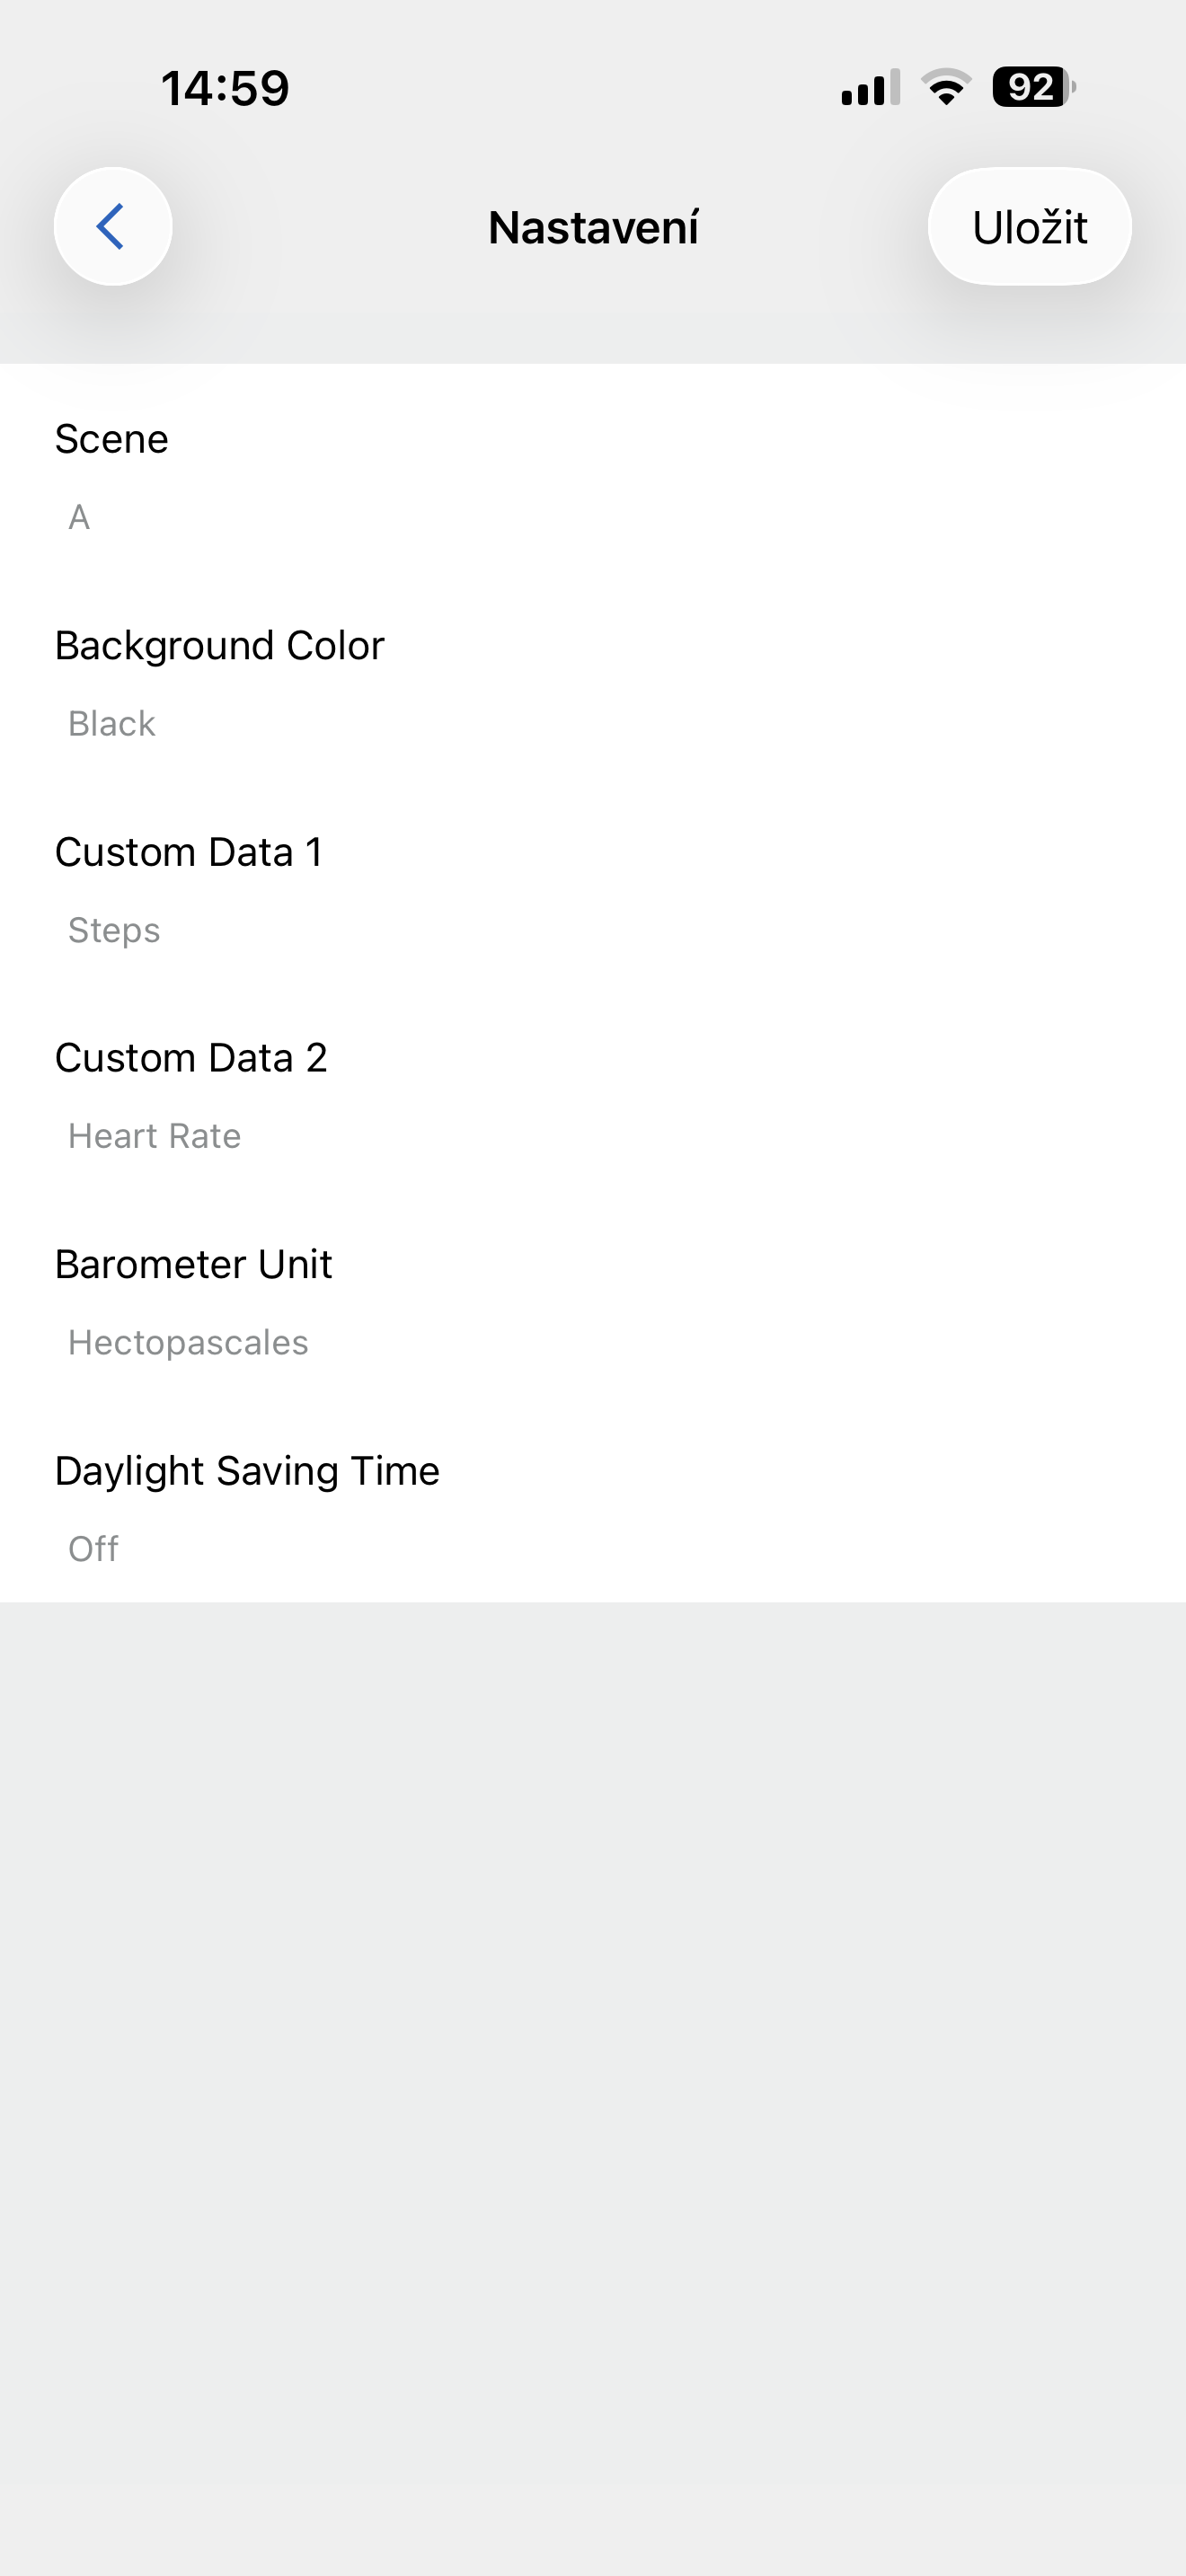The height and width of the screenshot is (2576, 1186).
Task: Tap the Hectopascales unit value
Action: pyautogui.click(x=188, y=1343)
